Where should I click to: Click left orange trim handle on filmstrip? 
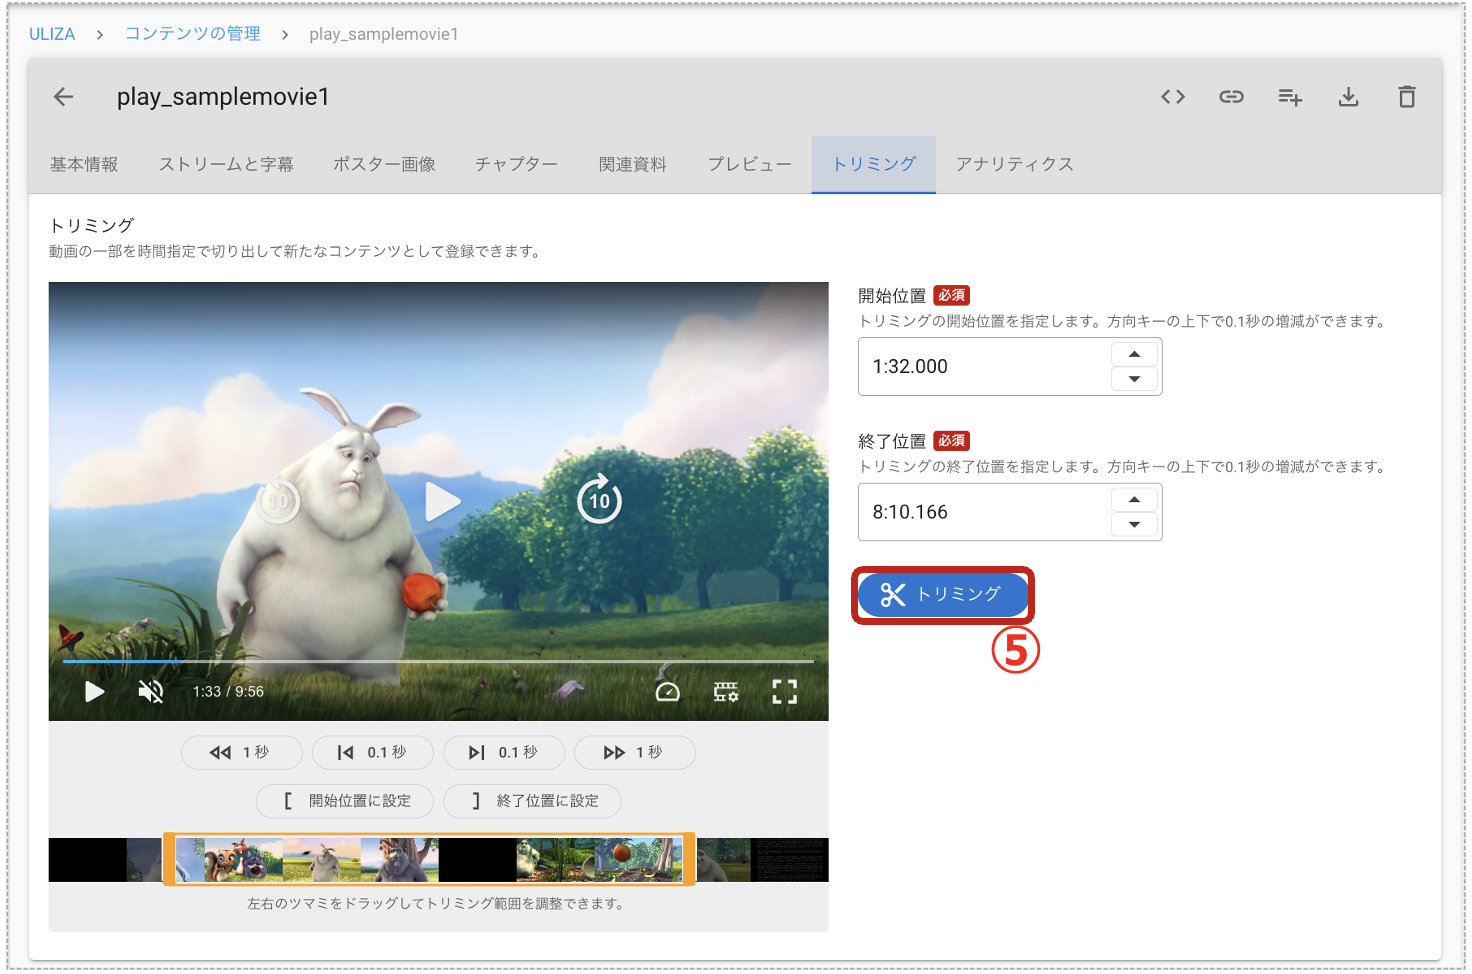(169, 859)
